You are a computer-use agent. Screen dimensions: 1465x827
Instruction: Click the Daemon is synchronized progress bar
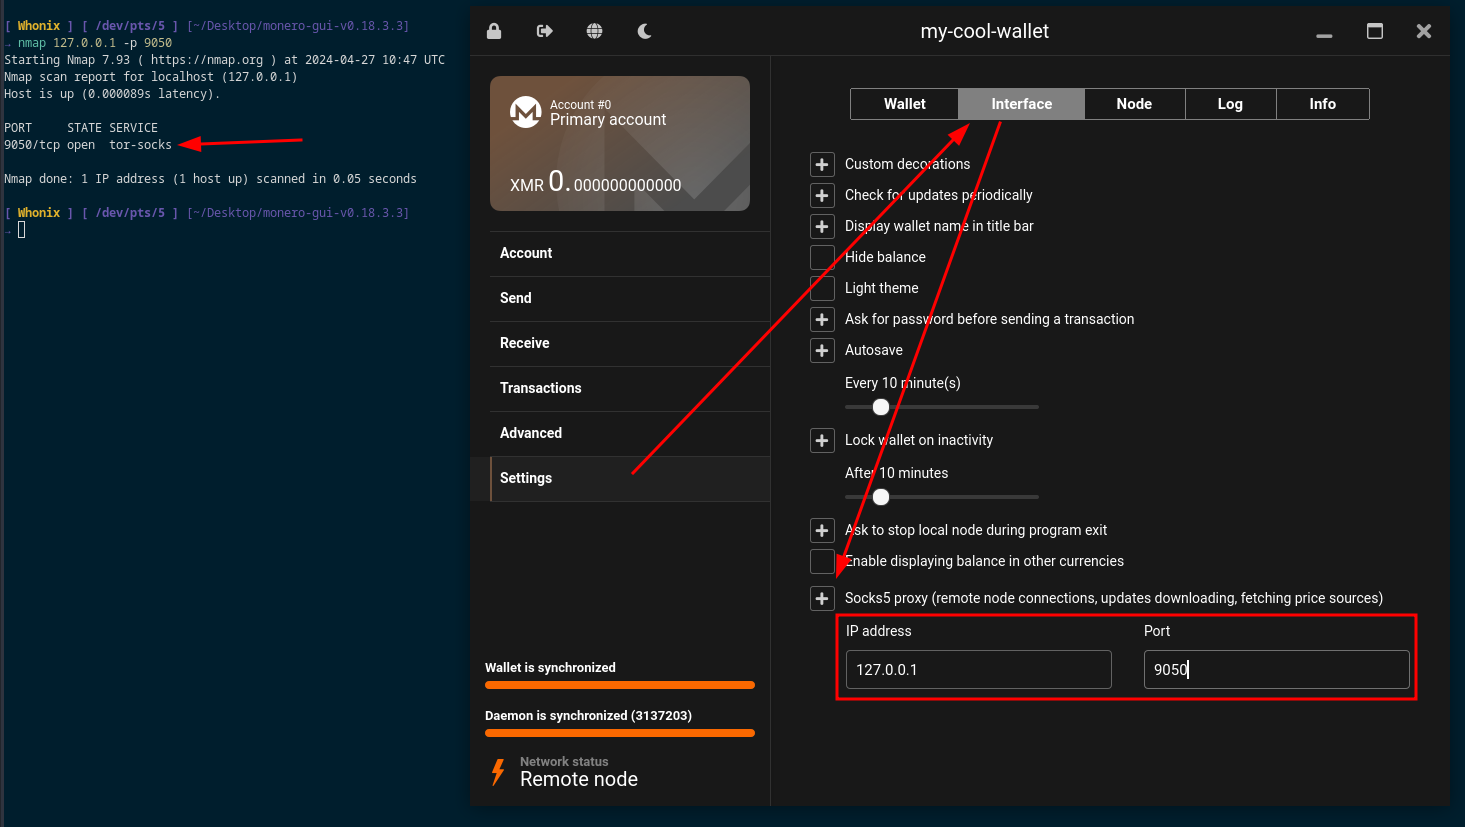[620, 733]
